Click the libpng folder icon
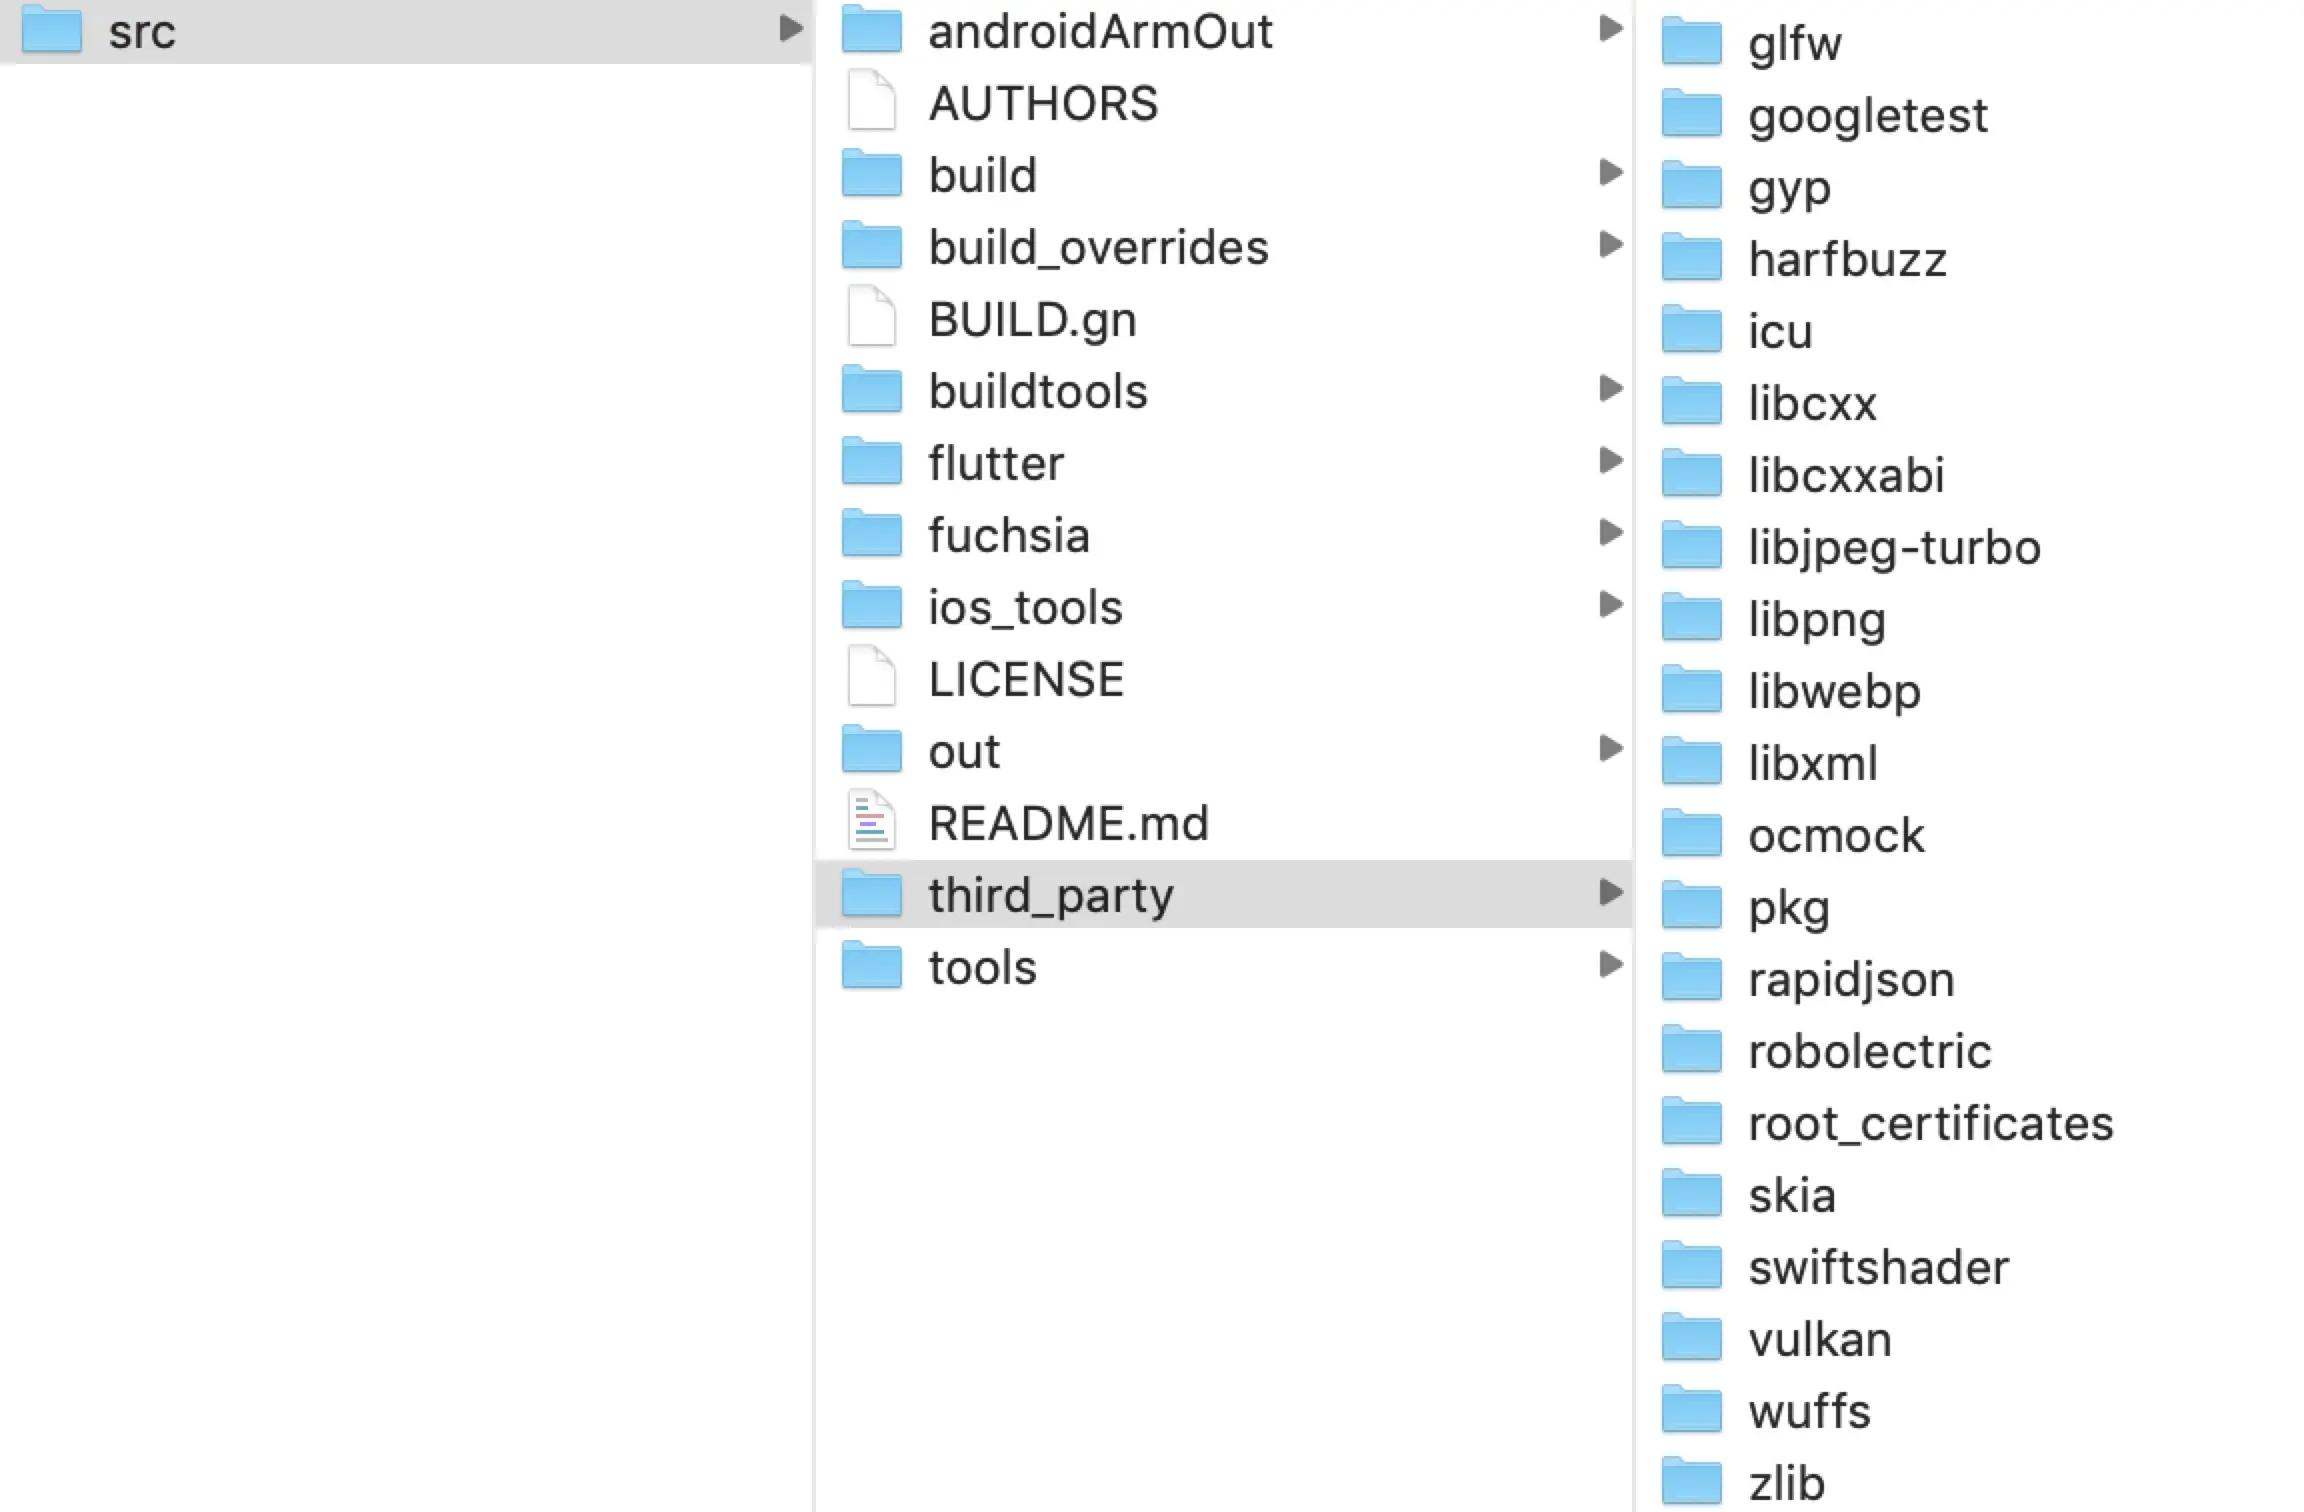The width and height of the screenshot is (2304, 1512). [1691, 617]
